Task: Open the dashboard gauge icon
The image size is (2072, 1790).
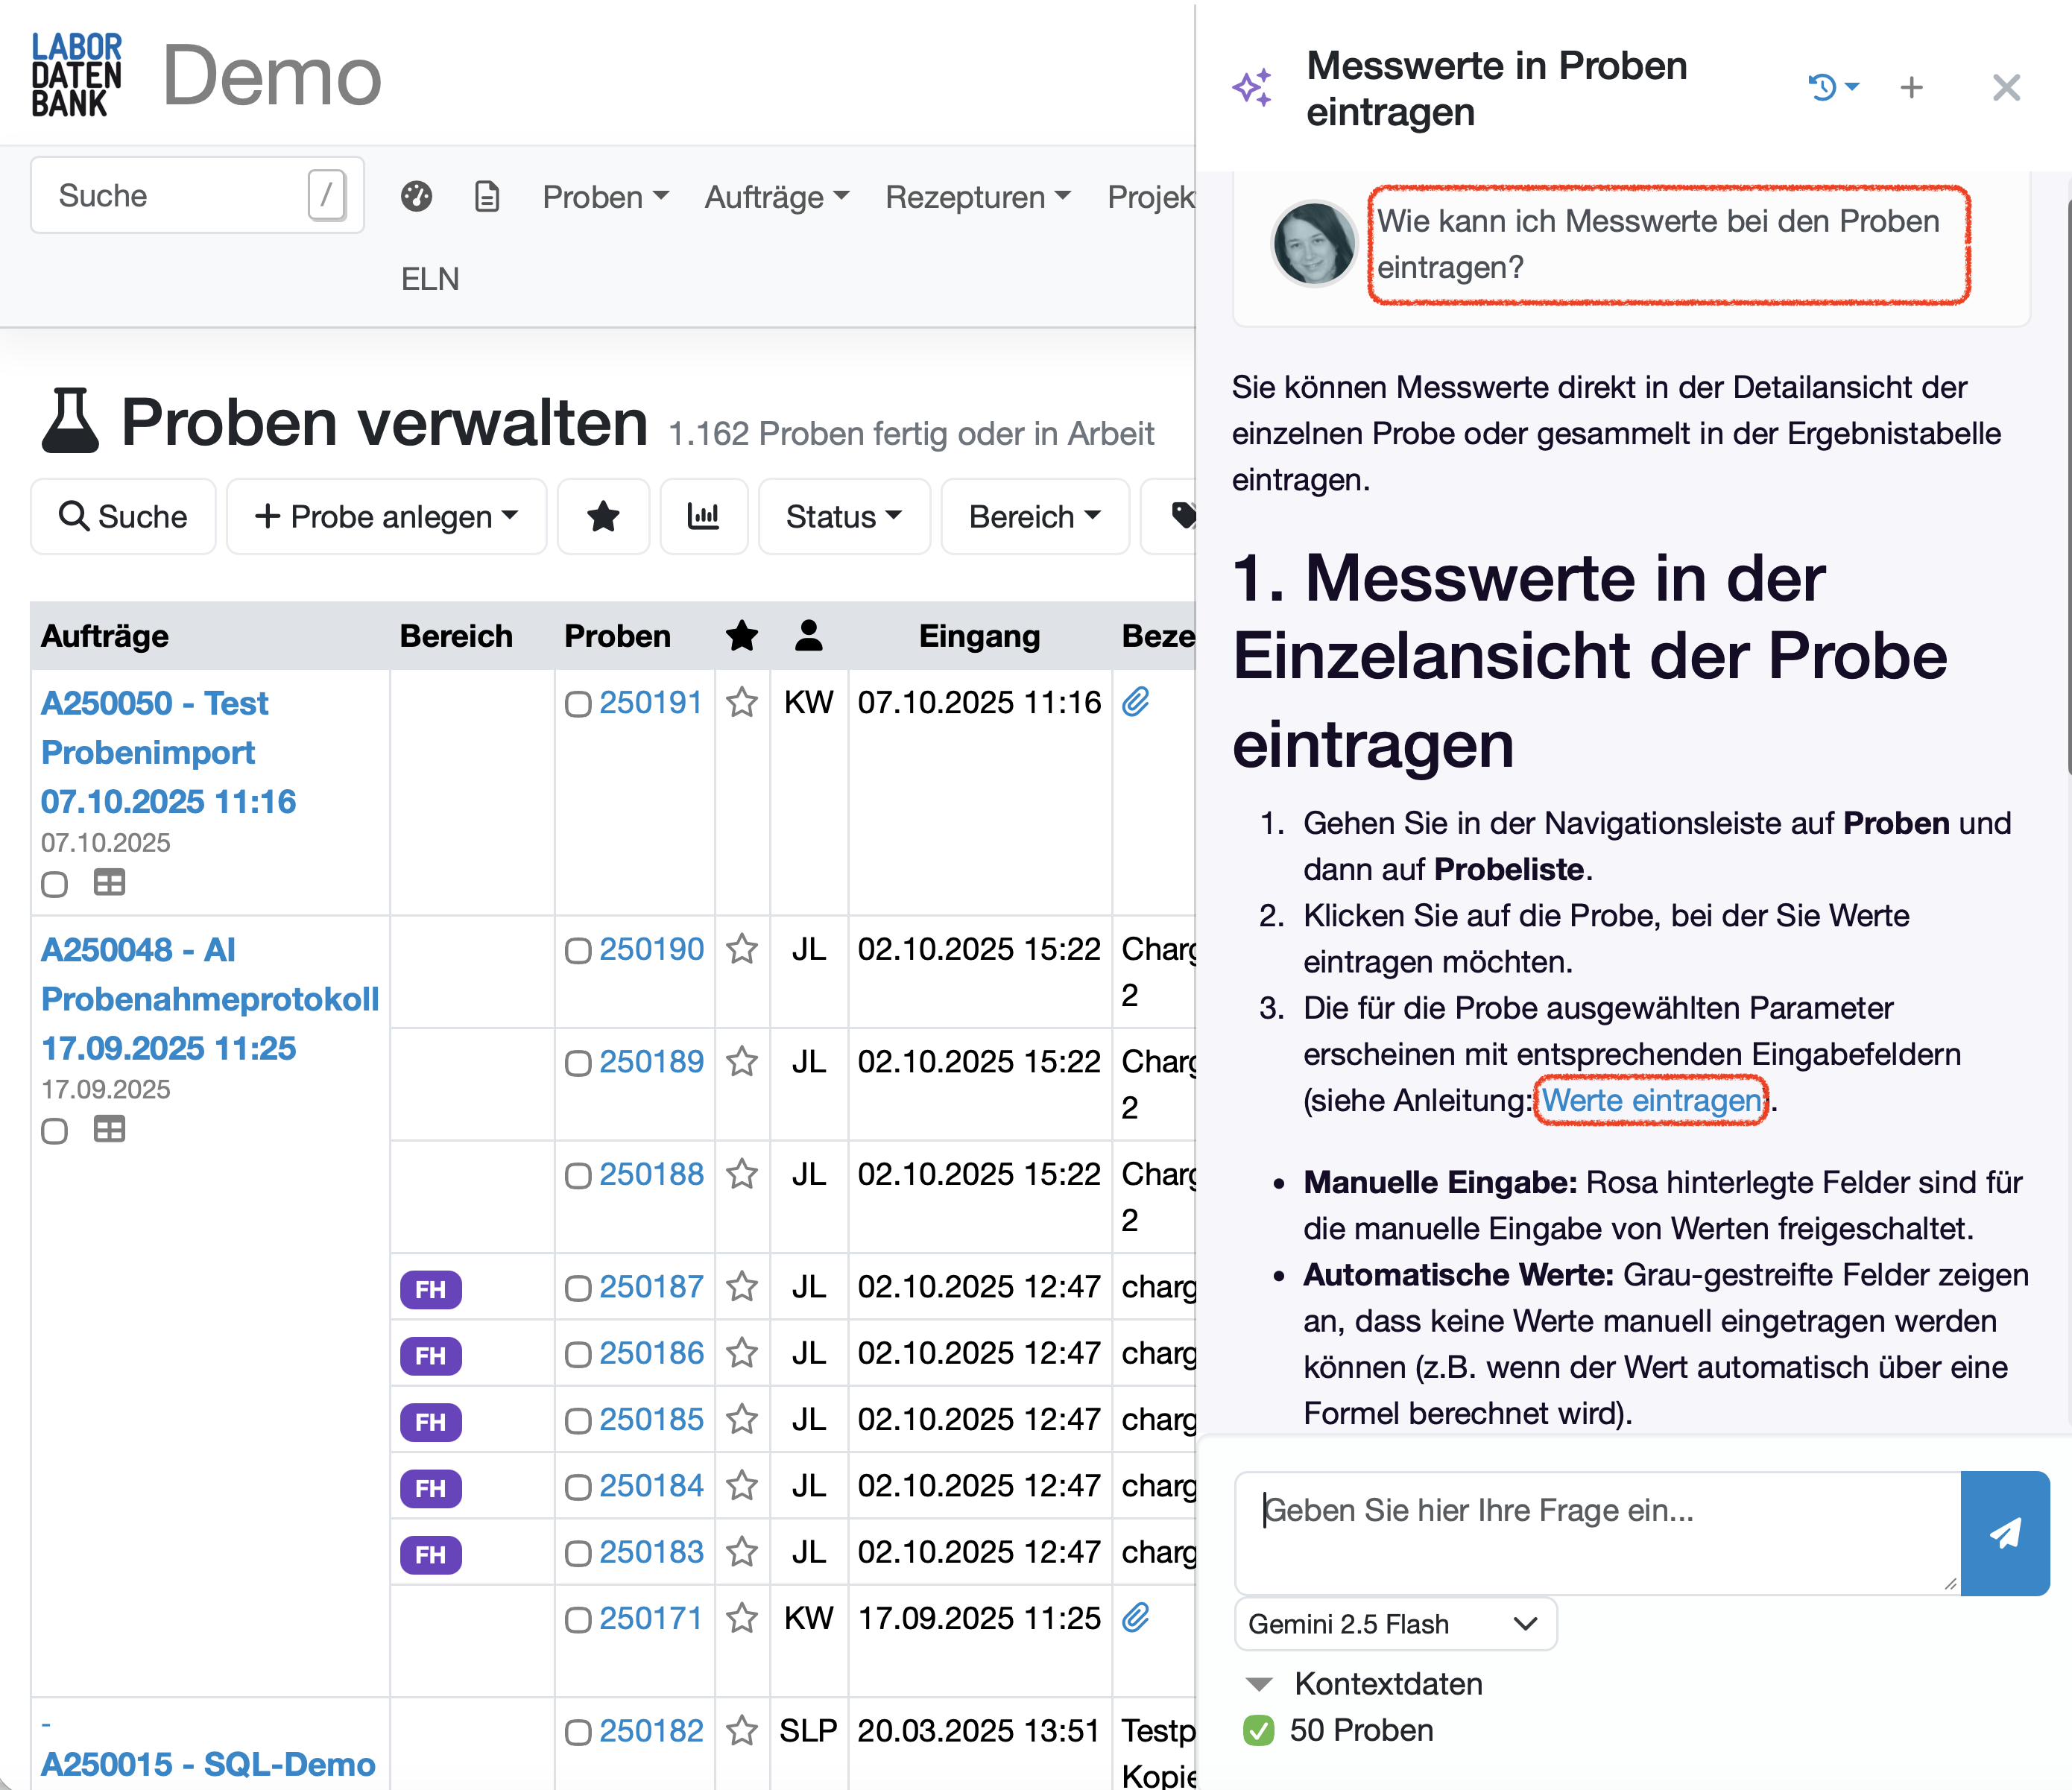Action: coord(416,196)
